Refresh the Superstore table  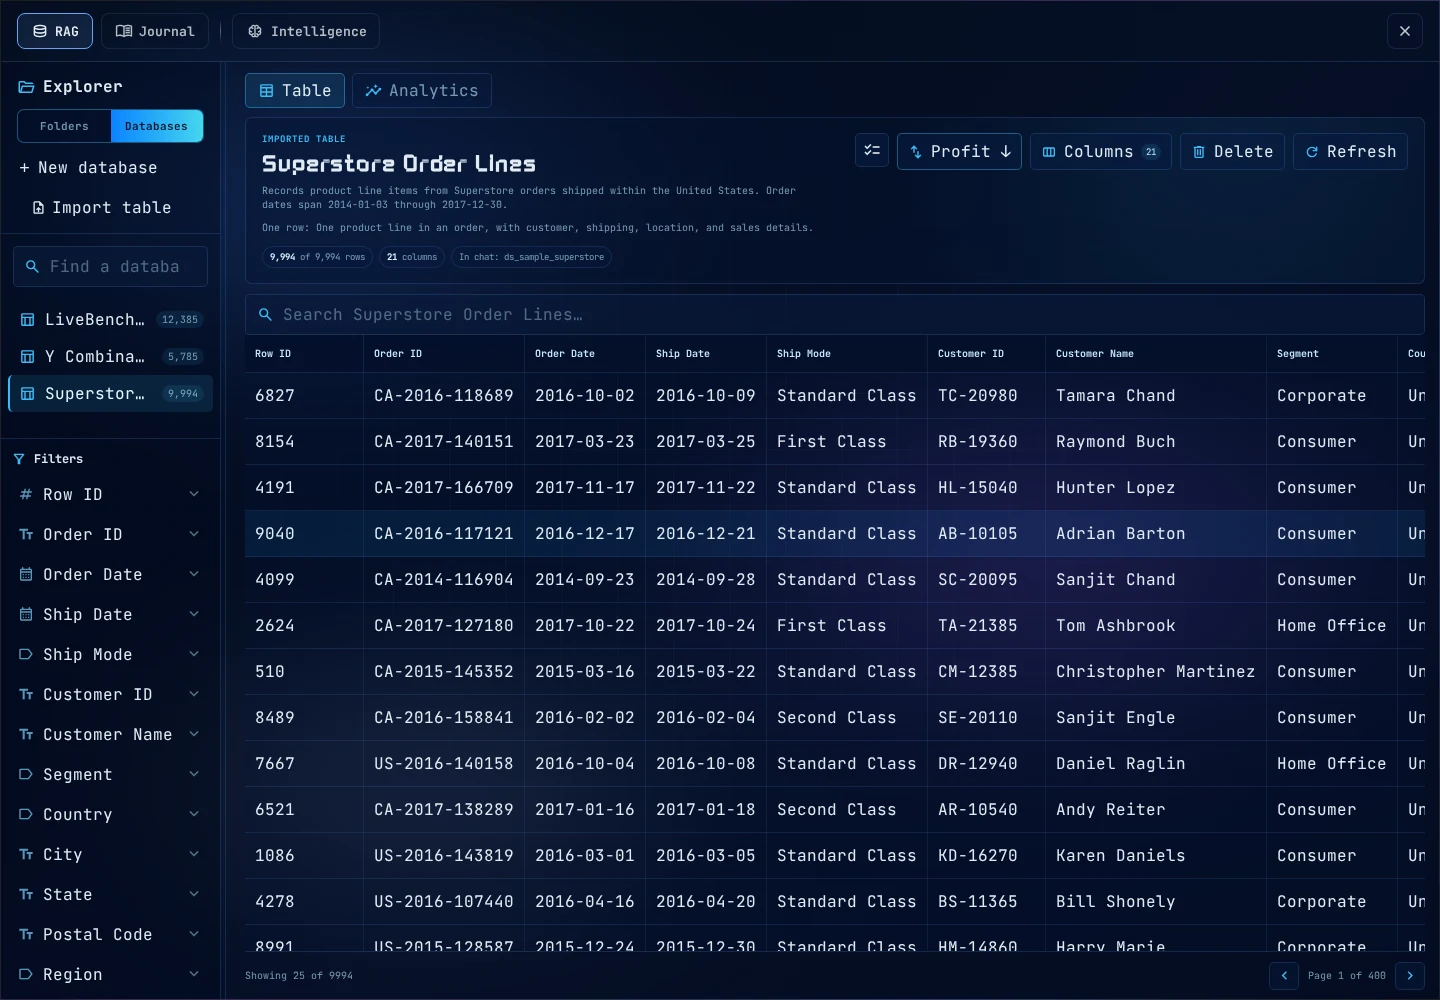click(1350, 152)
